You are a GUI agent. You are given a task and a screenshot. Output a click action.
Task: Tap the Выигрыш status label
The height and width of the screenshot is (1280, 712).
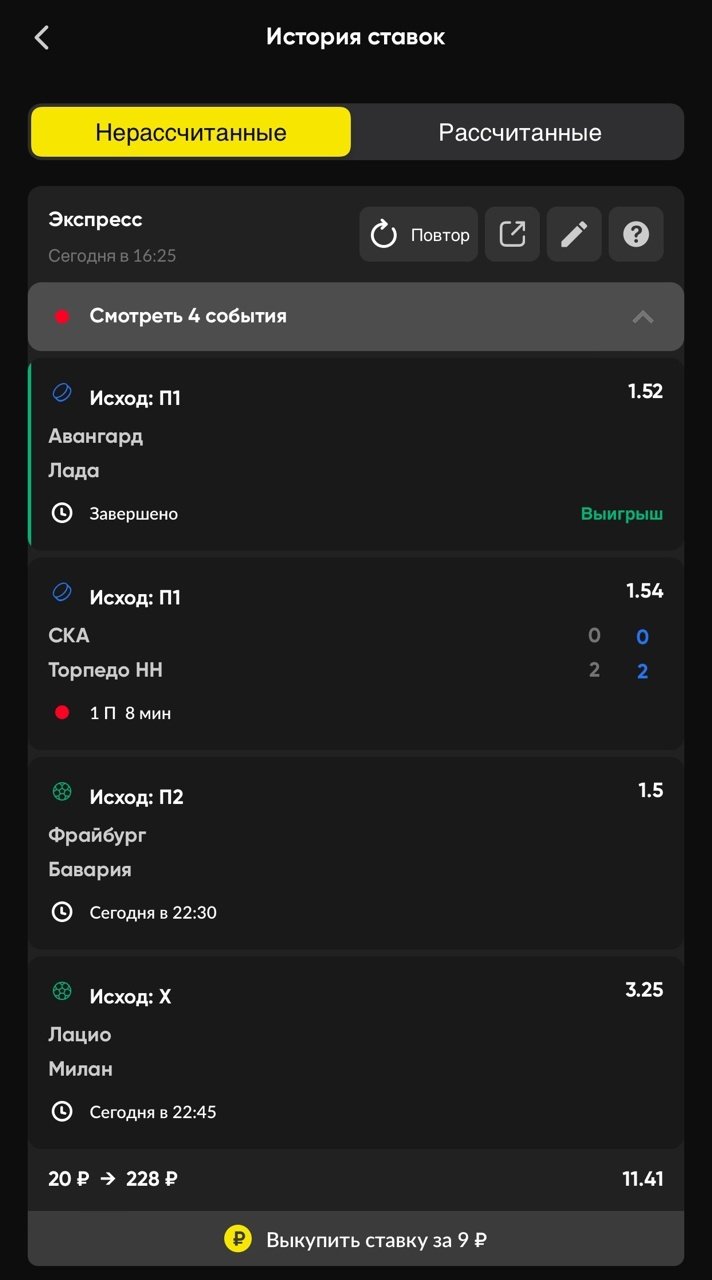click(621, 515)
